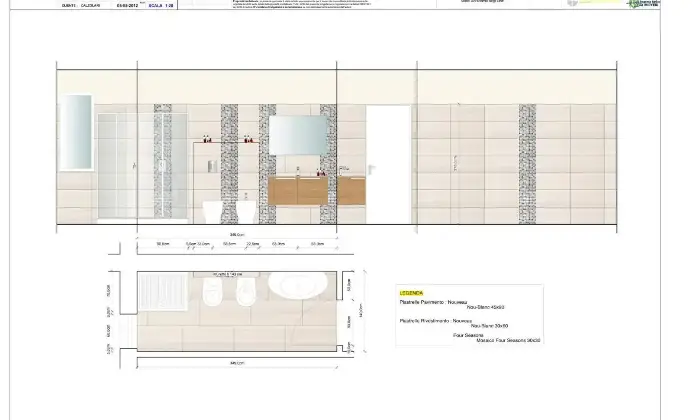Click the yellow LEGENDA heading
Image resolution: width=700 pixels, height=420 pixels.
coord(411,293)
